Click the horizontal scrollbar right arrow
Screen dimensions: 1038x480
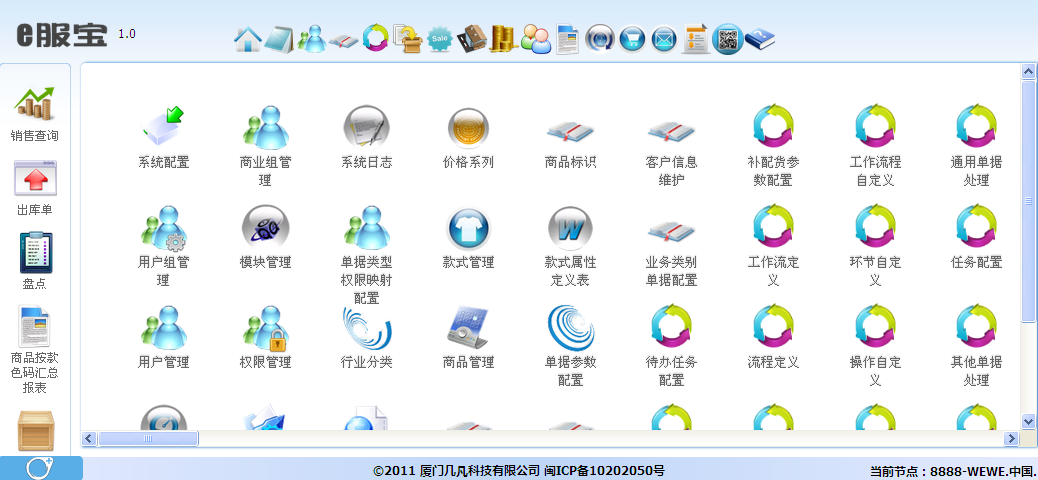[x=1012, y=438]
